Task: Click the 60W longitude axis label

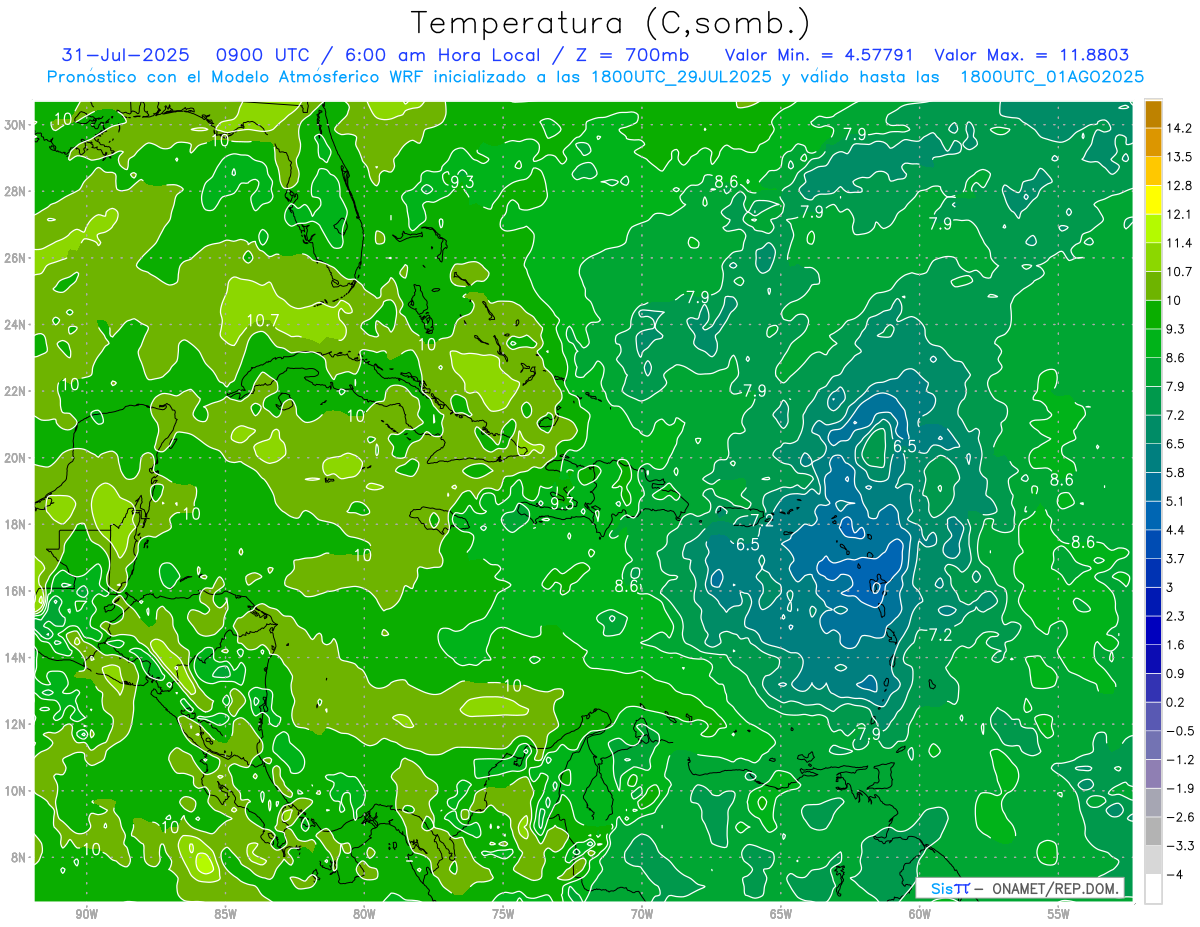Action: pos(920,914)
